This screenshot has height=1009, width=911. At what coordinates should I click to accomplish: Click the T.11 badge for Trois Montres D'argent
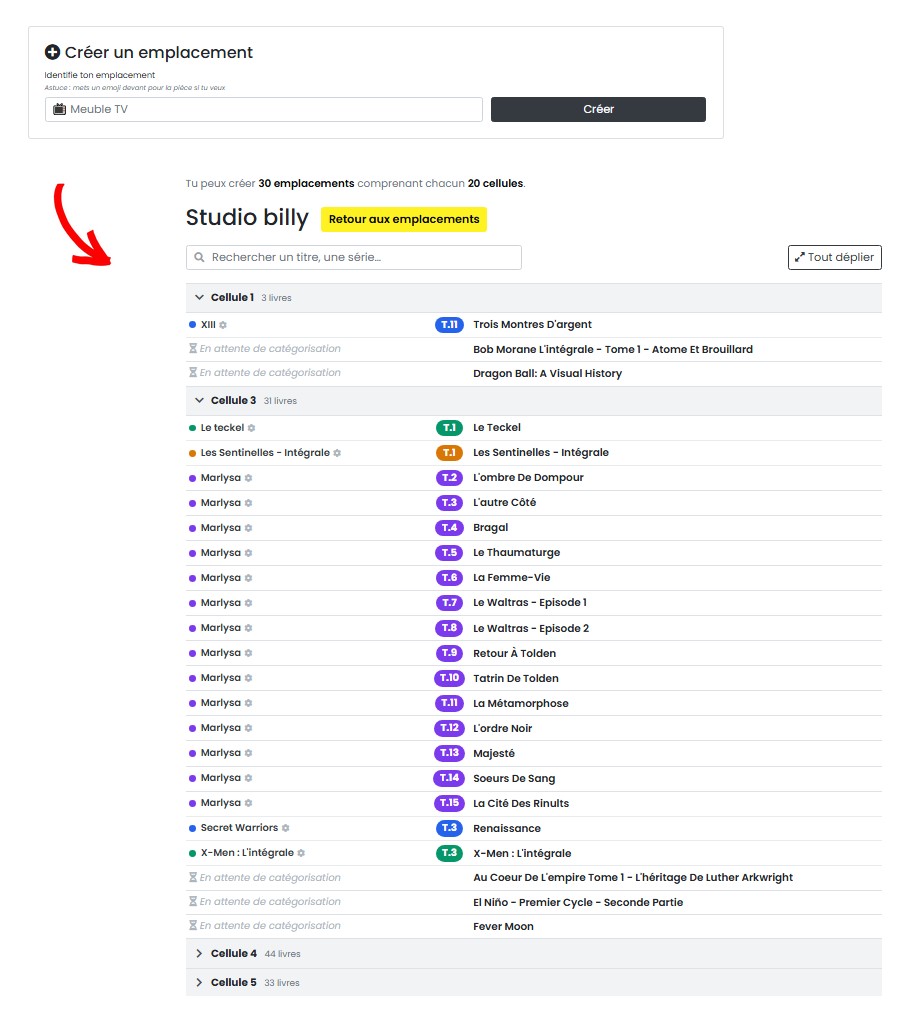click(449, 325)
